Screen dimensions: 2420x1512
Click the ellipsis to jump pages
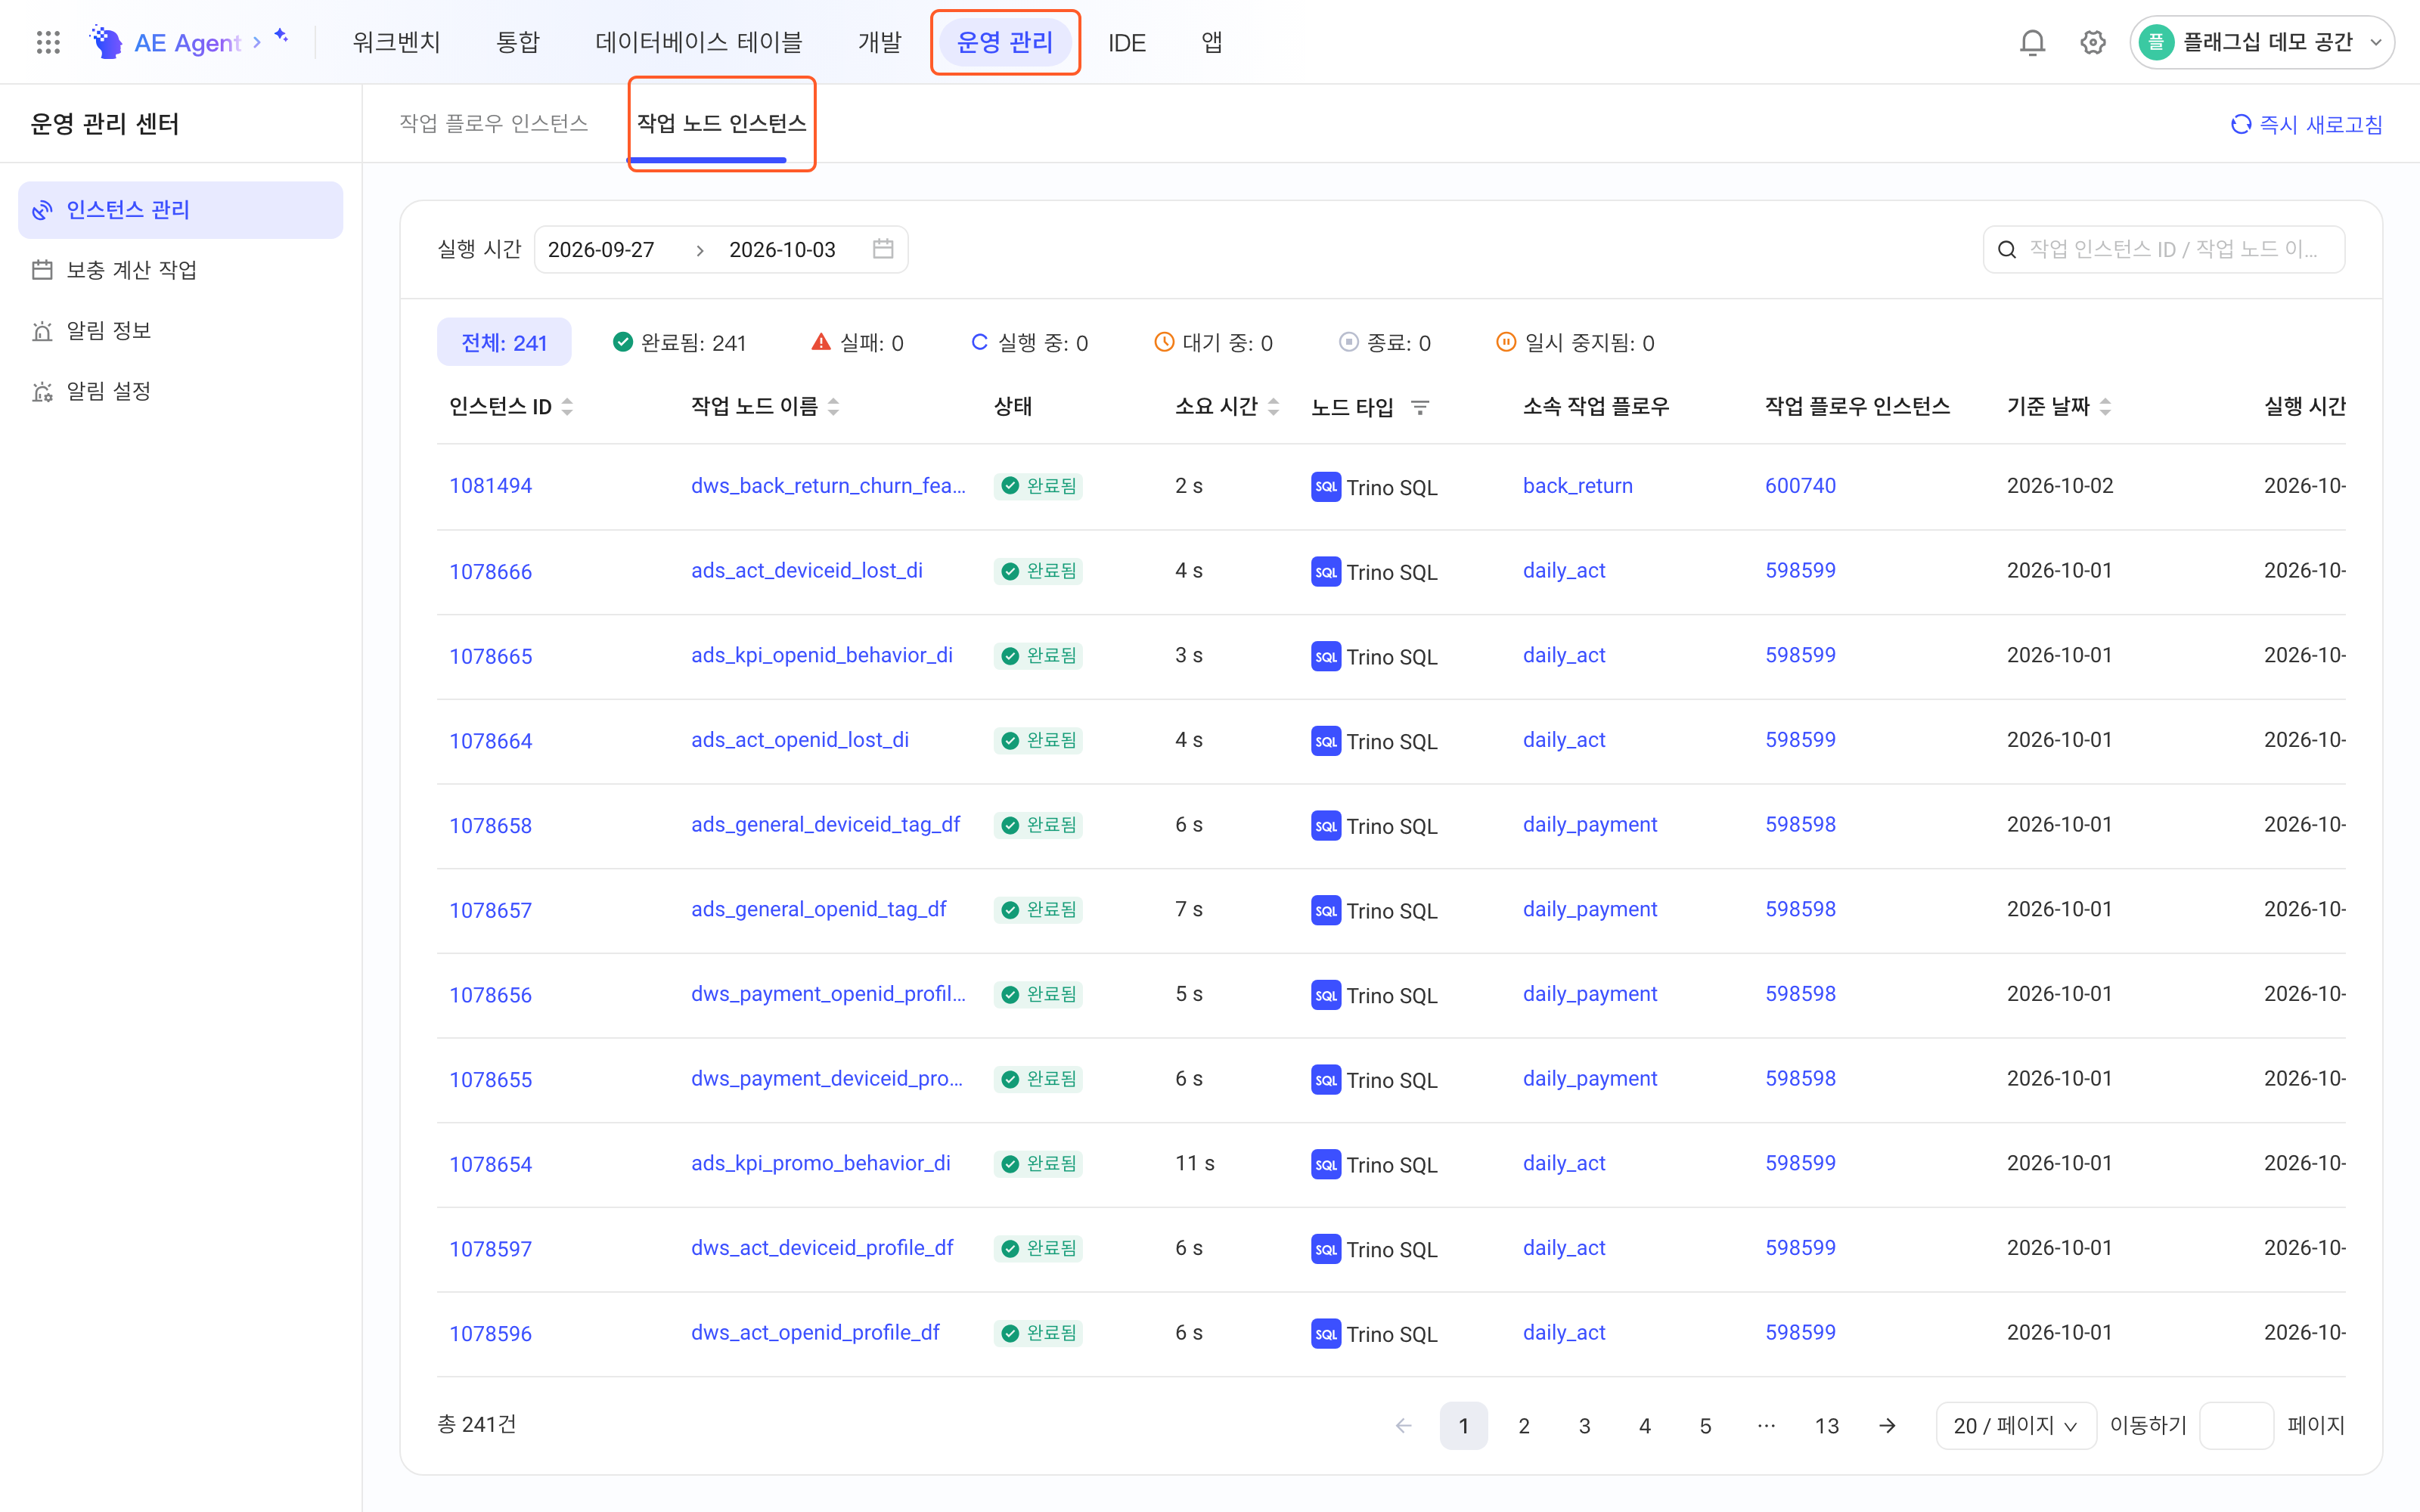1766,1425
